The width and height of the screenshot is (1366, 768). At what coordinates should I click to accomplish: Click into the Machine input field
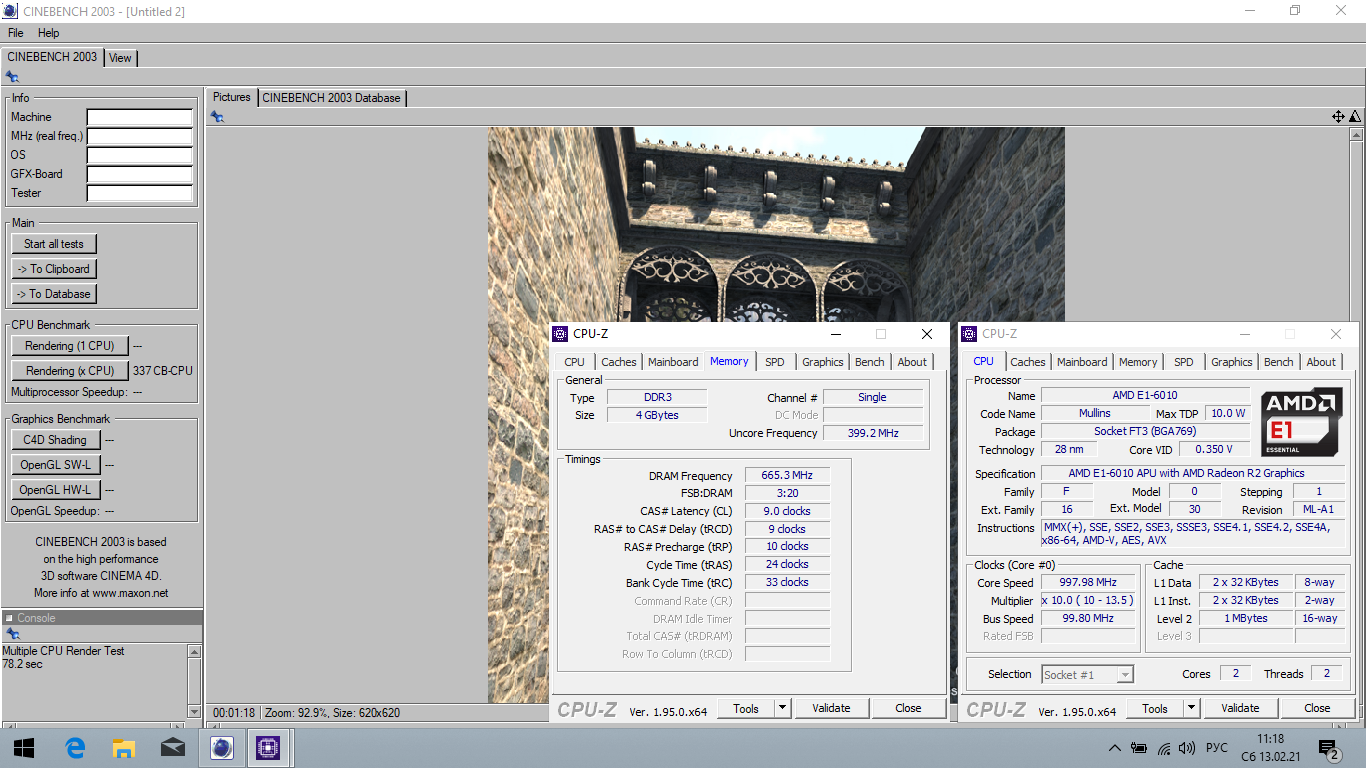pos(140,118)
